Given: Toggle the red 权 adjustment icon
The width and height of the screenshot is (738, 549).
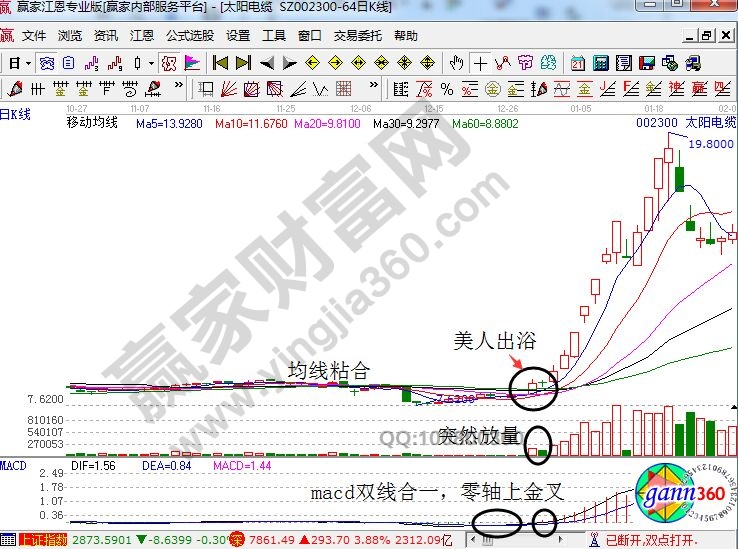Looking at the screenshot, I should [x=169, y=63].
